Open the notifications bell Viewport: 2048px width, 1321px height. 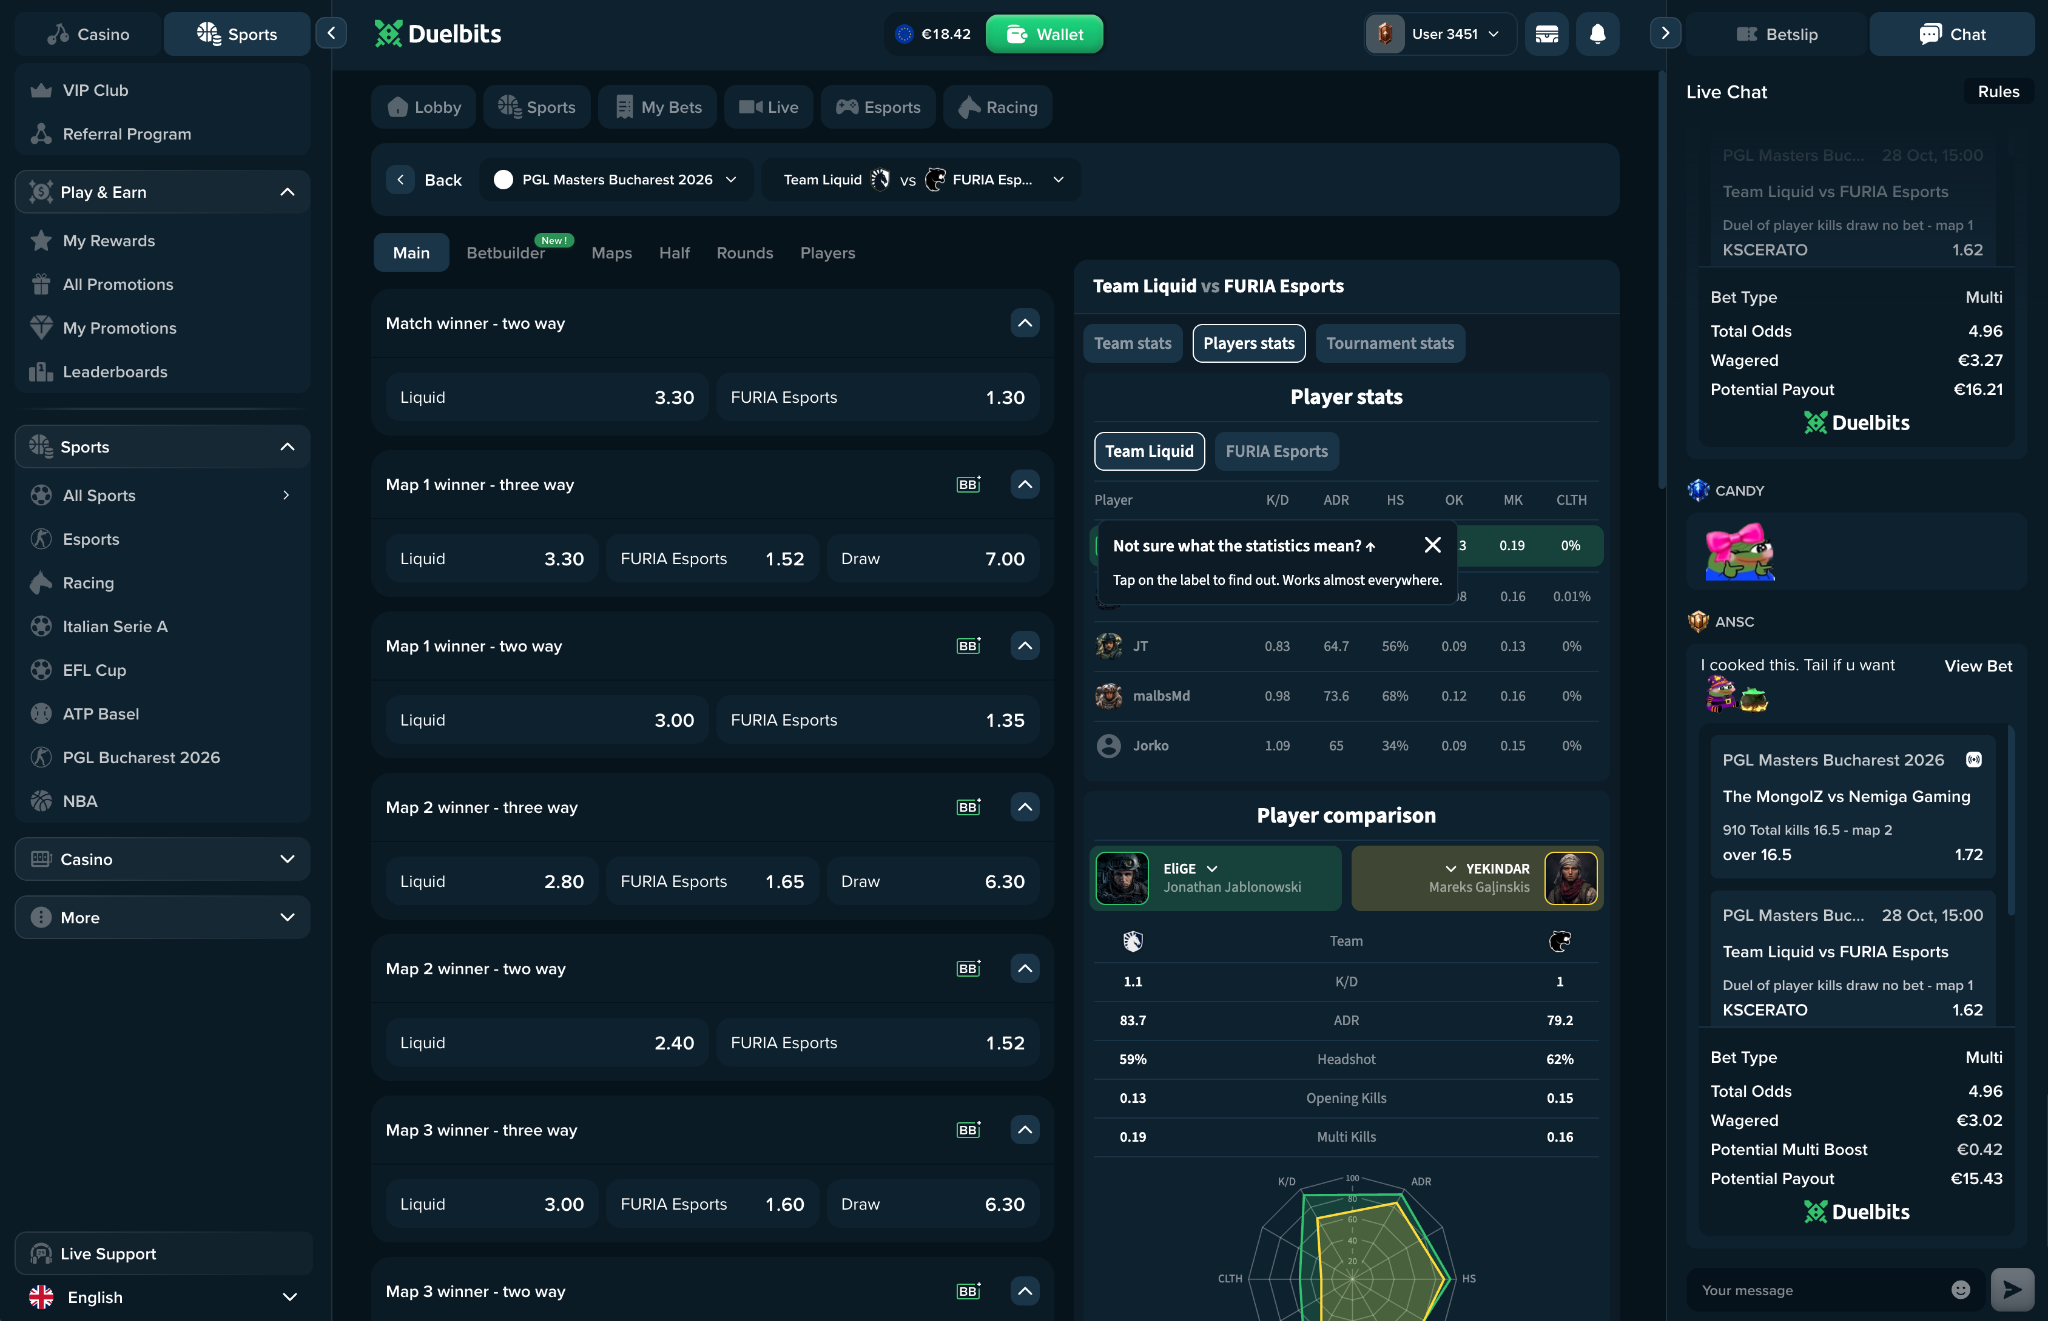[1597, 34]
